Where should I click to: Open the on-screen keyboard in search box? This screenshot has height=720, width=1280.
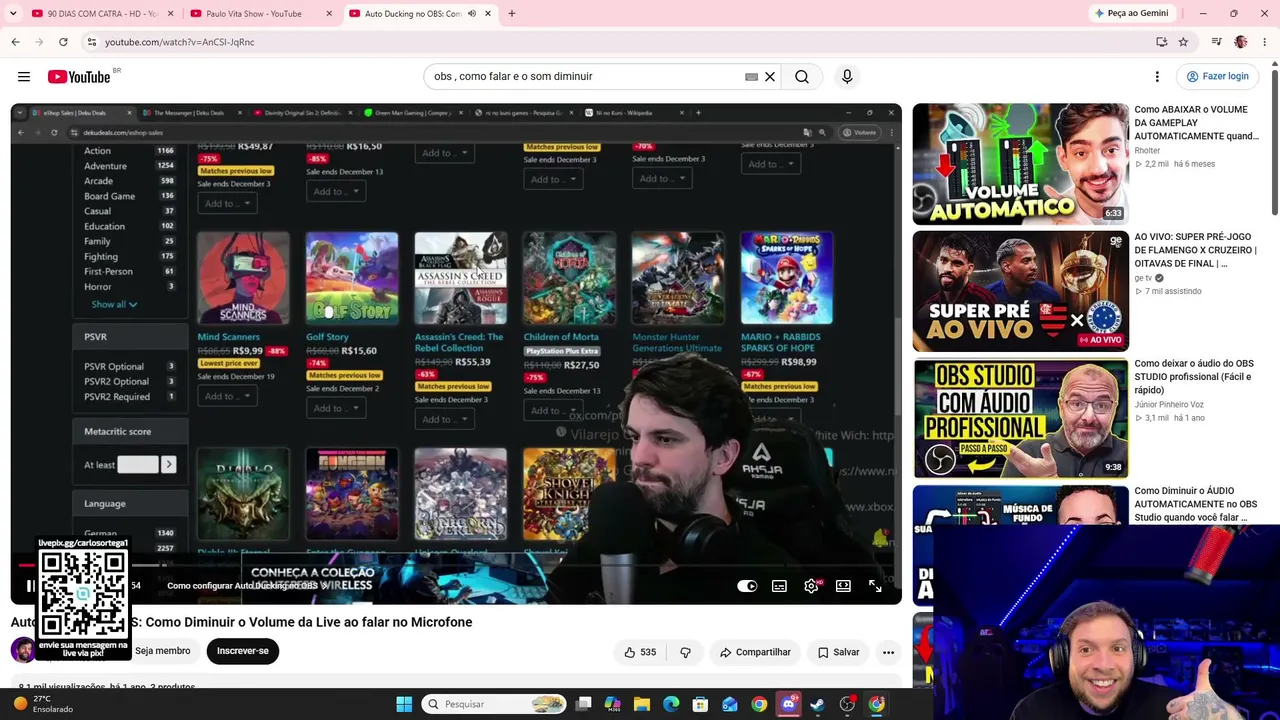[751, 77]
